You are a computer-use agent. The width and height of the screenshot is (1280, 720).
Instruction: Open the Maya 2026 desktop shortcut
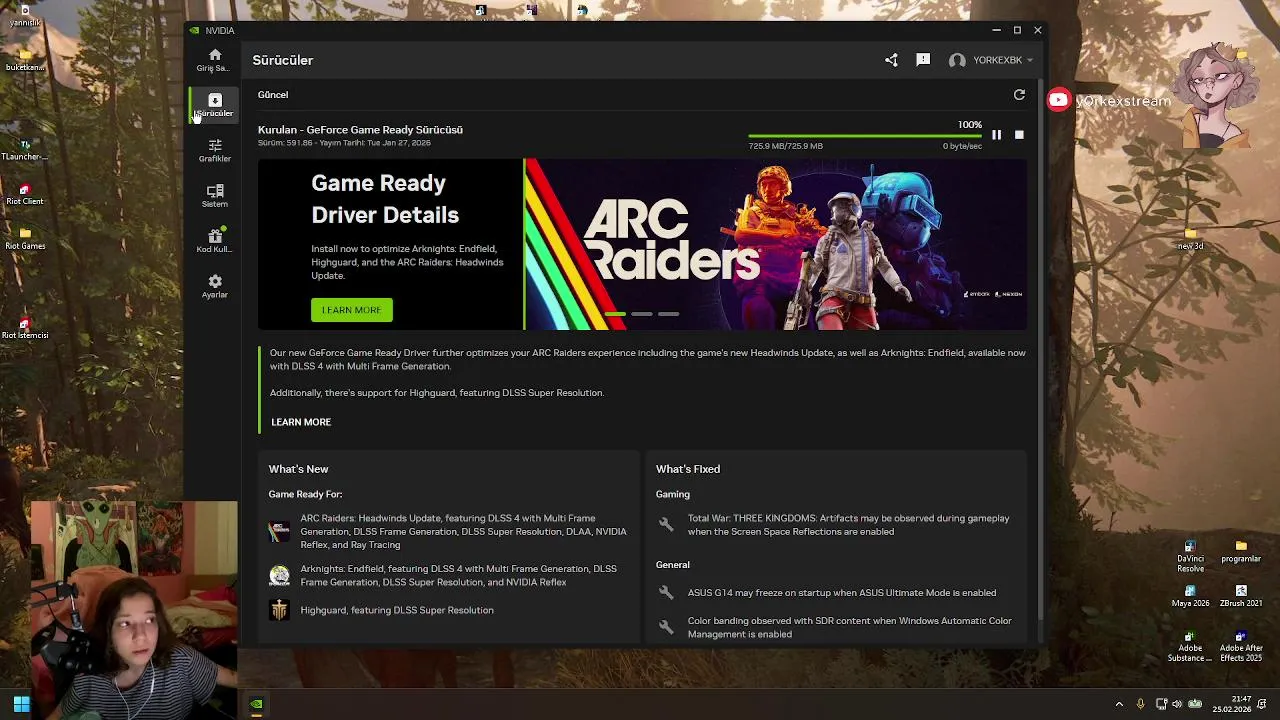1190,597
